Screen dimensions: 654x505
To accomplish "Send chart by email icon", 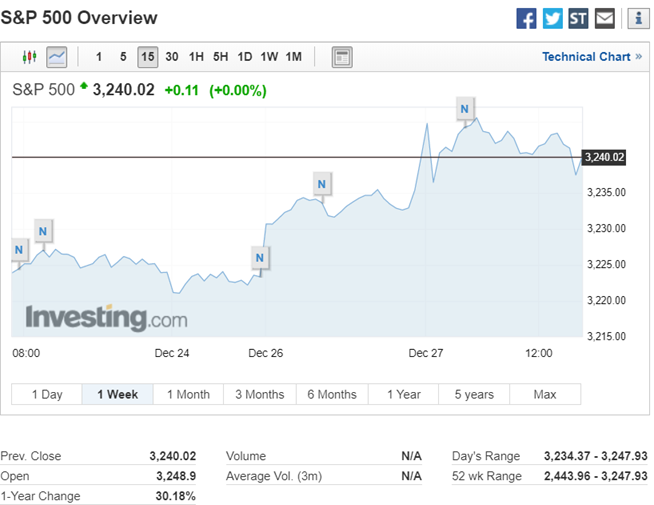I will pyautogui.click(x=605, y=18).
